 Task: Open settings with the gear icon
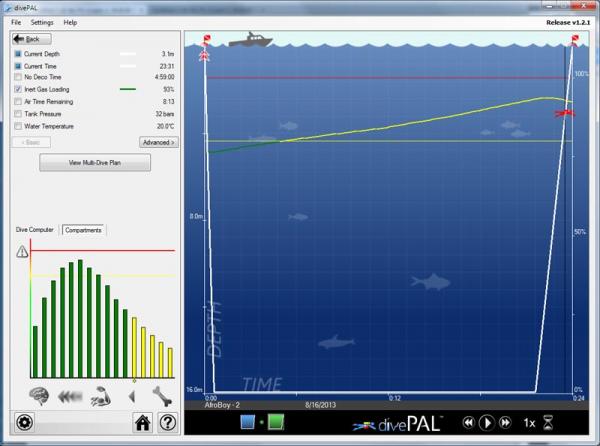pos(25,422)
